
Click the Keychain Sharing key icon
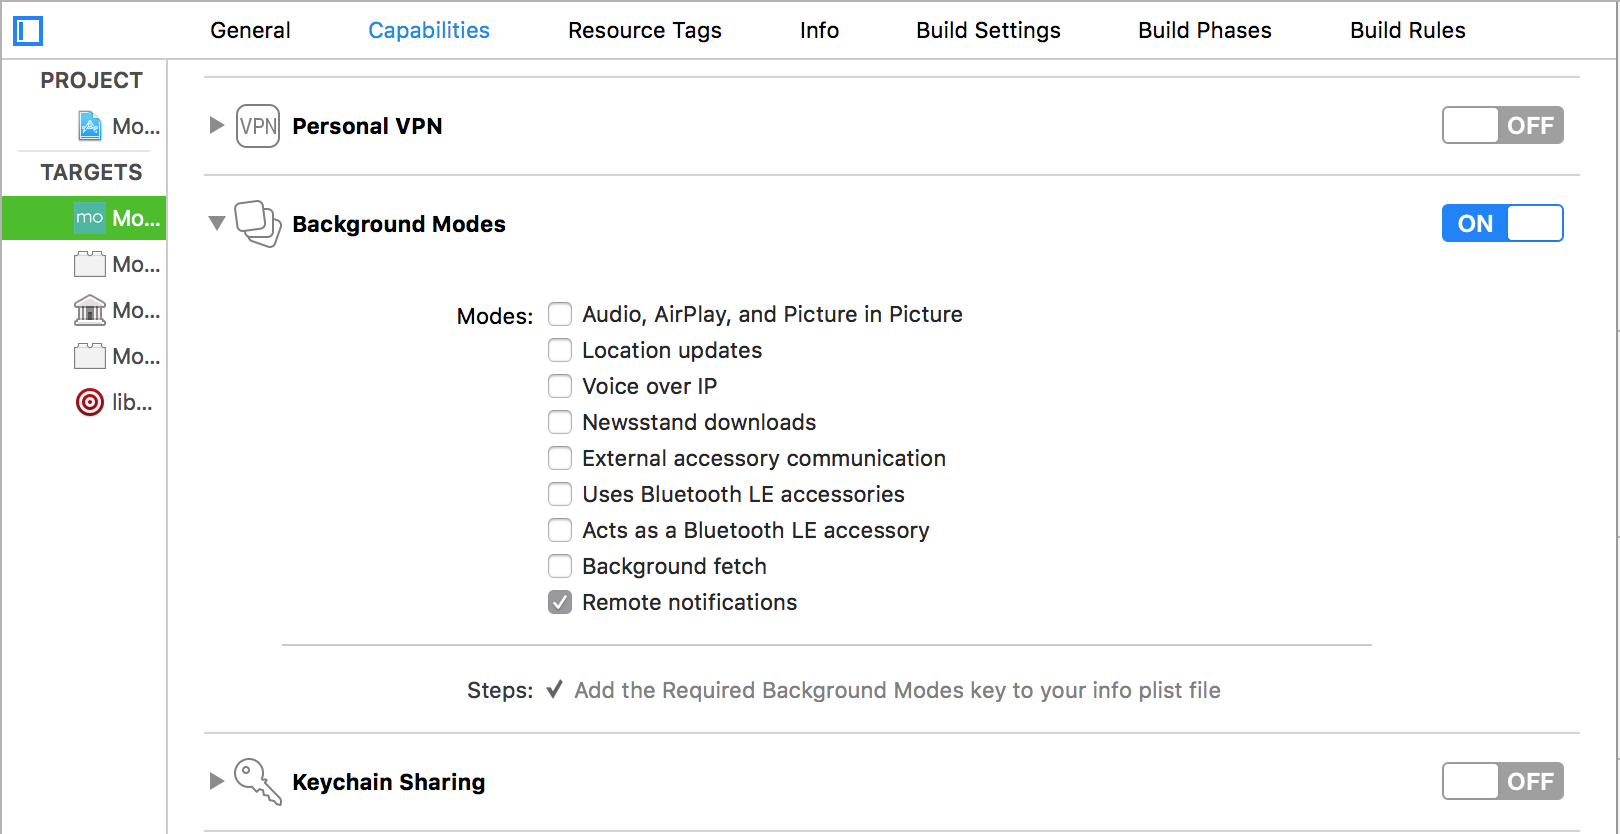click(257, 781)
